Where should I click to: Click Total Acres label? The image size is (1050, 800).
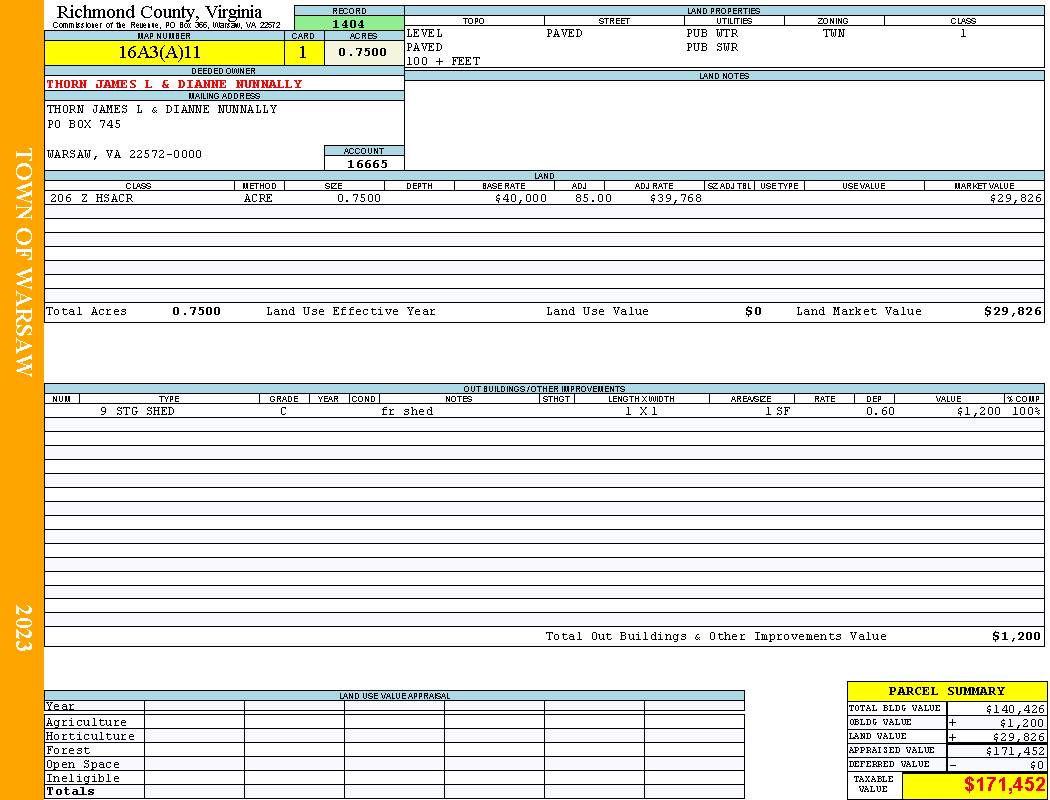(86, 311)
